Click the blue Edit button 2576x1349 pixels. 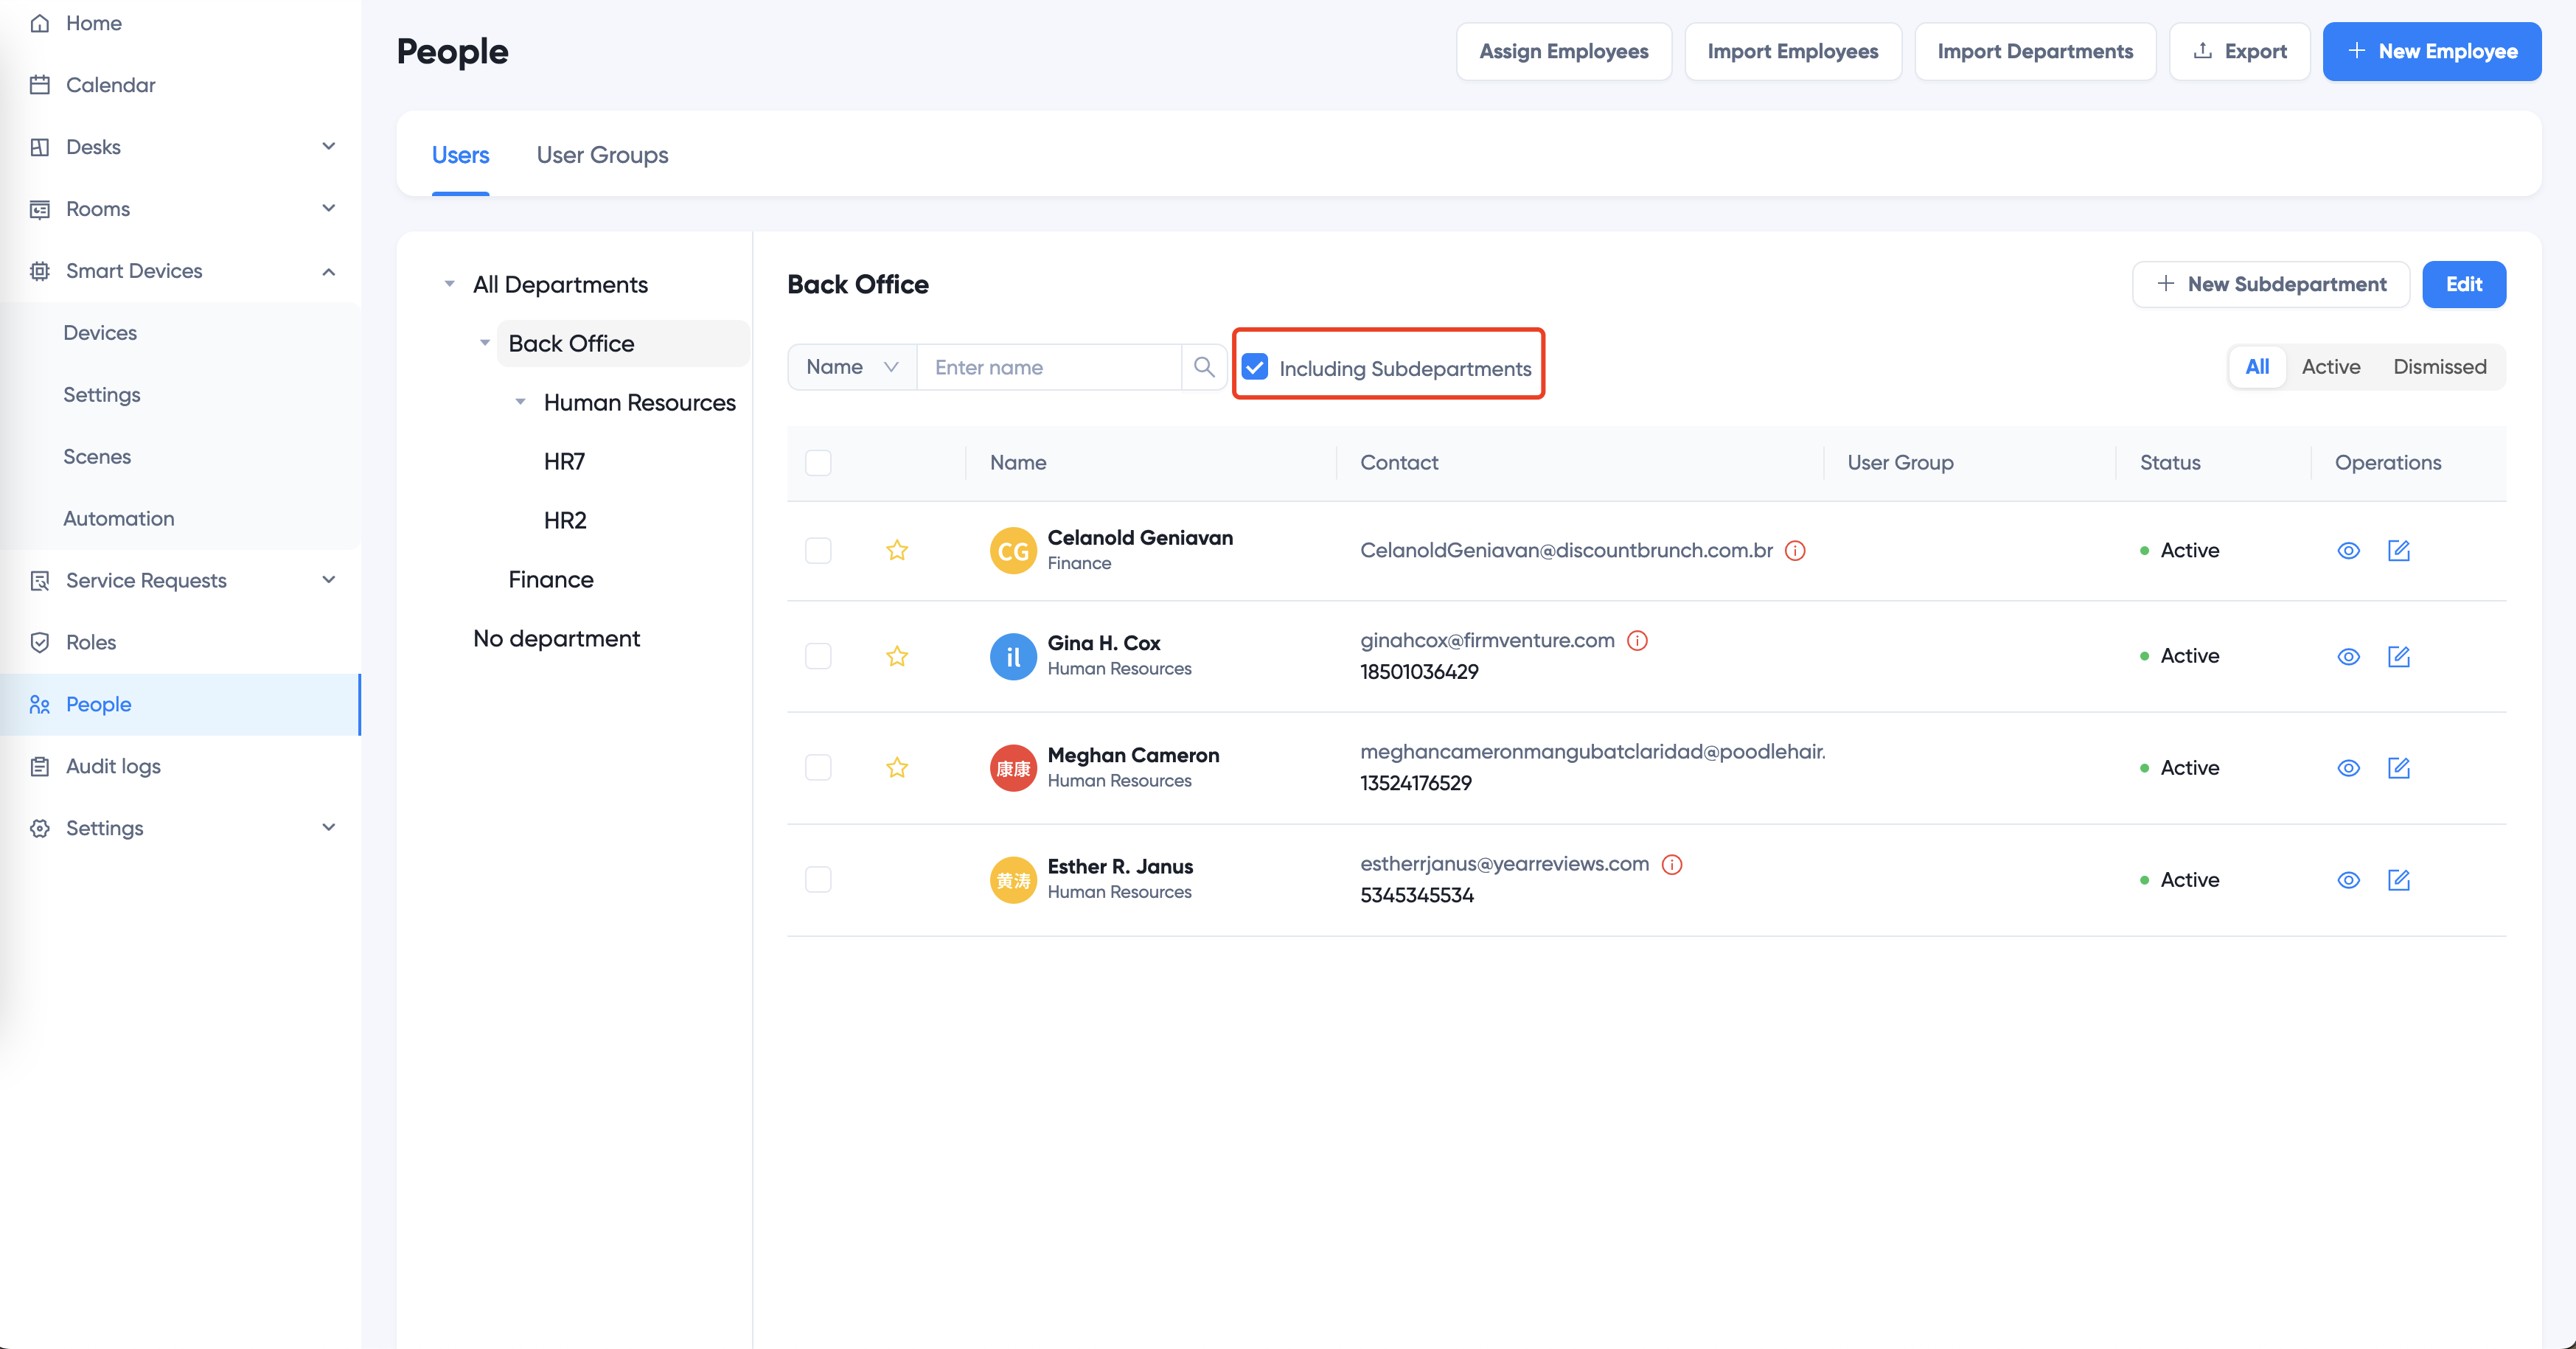pos(2464,284)
